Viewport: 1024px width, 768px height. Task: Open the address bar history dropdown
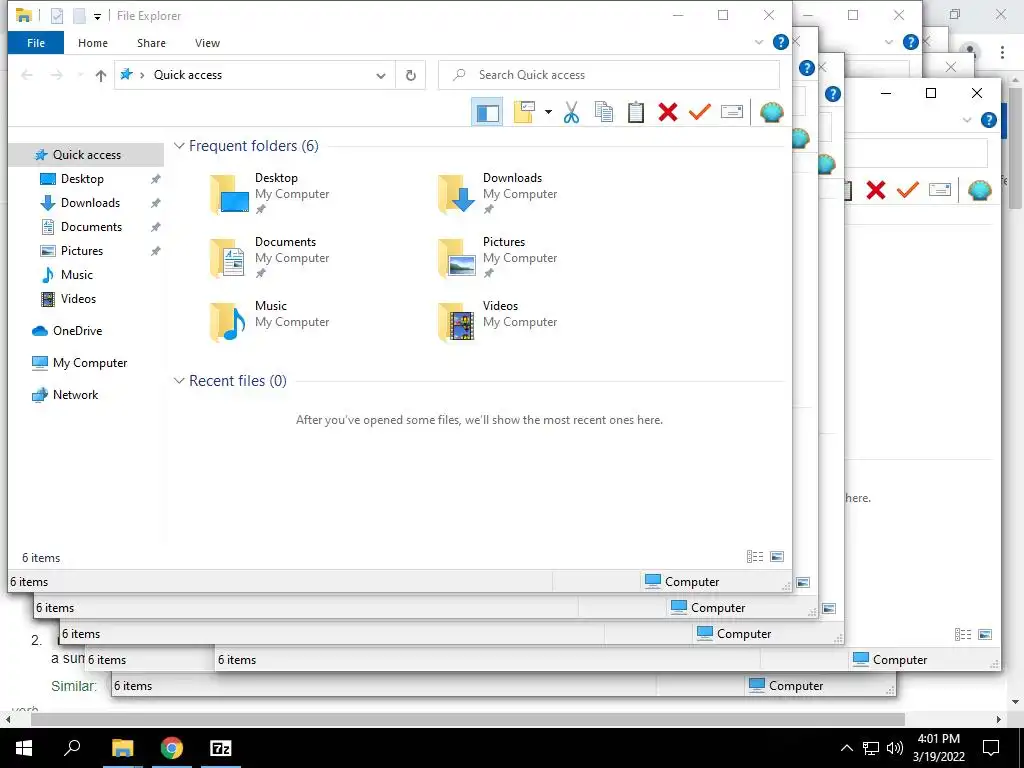pyautogui.click(x=381, y=75)
